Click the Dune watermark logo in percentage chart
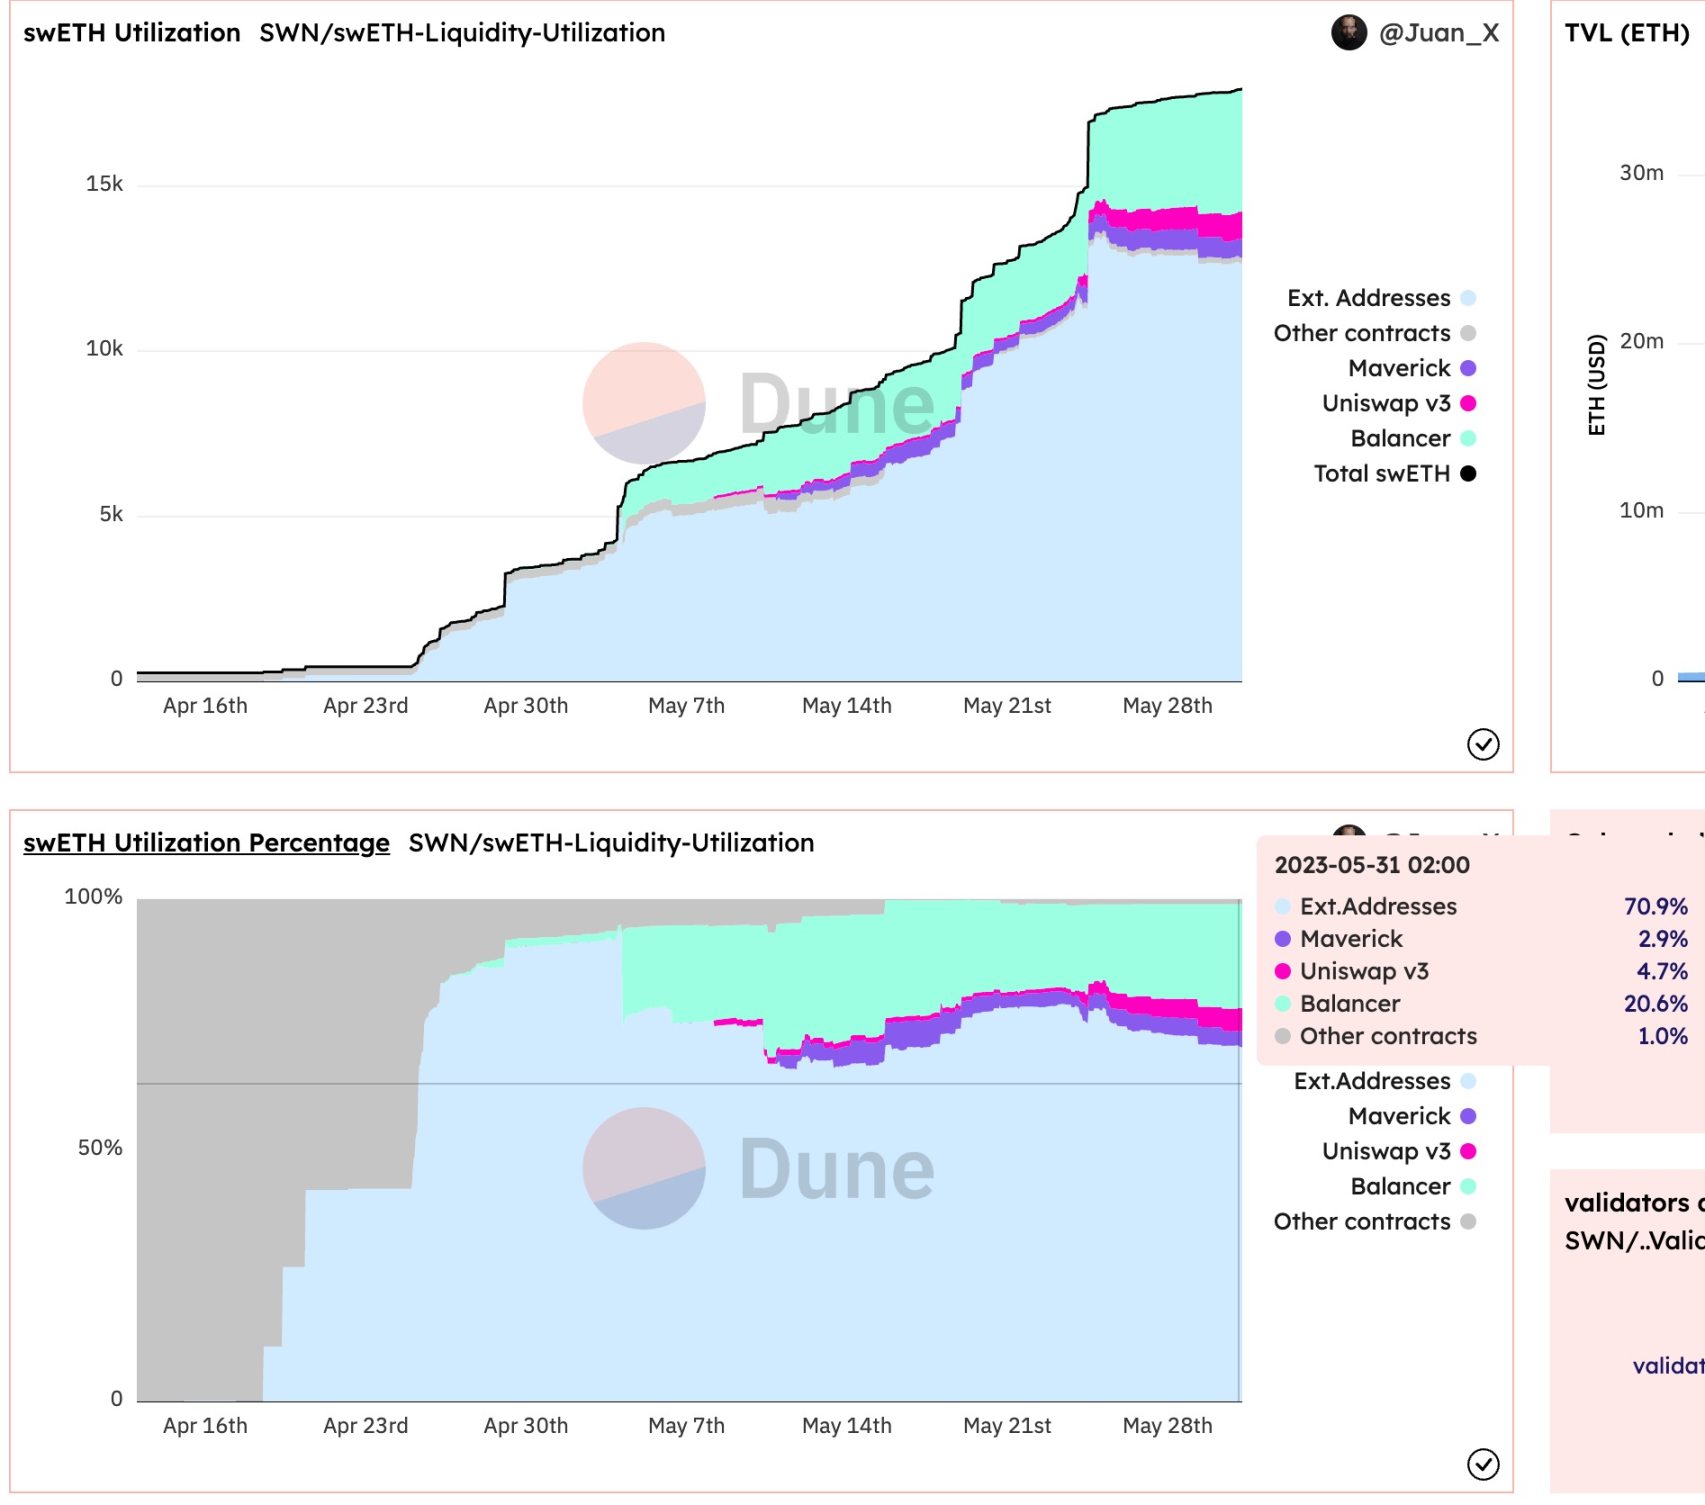The height and width of the screenshot is (1505, 1705). click(644, 1168)
